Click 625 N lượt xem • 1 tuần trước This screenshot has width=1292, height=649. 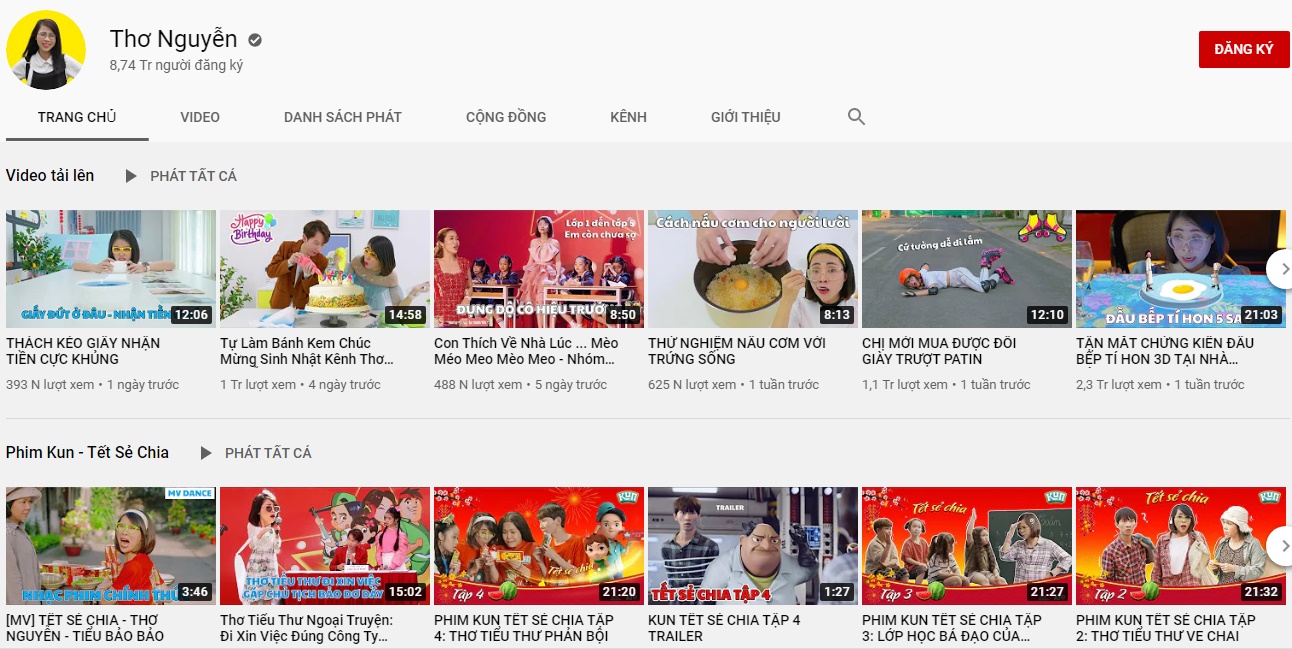tap(733, 385)
